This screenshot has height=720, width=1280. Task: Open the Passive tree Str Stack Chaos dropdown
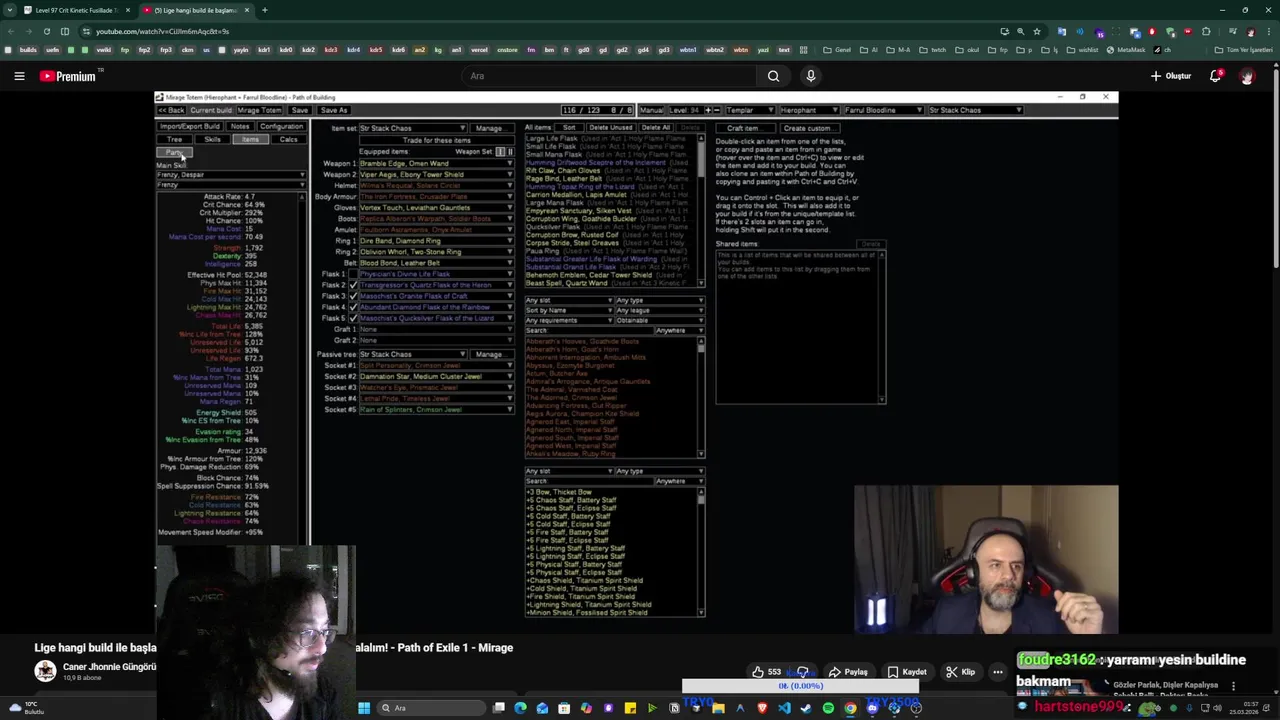(x=413, y=354)
